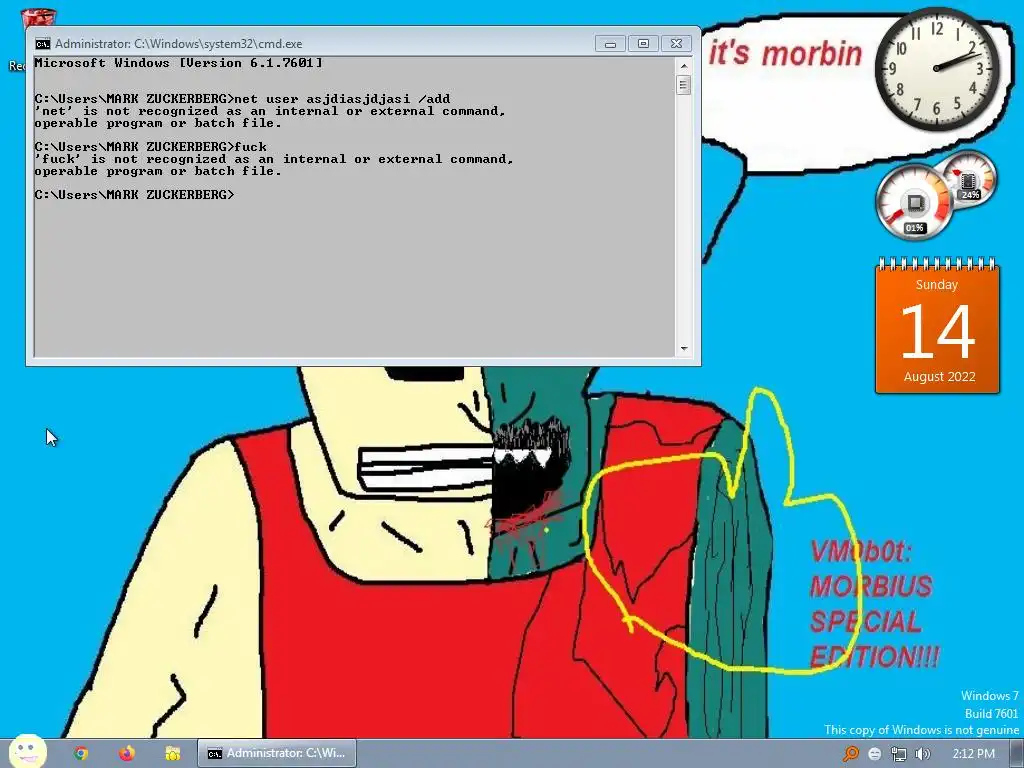Click the orange magnifier tray icon
This screenshot has width=1024, height=768.
pos(850,754)
